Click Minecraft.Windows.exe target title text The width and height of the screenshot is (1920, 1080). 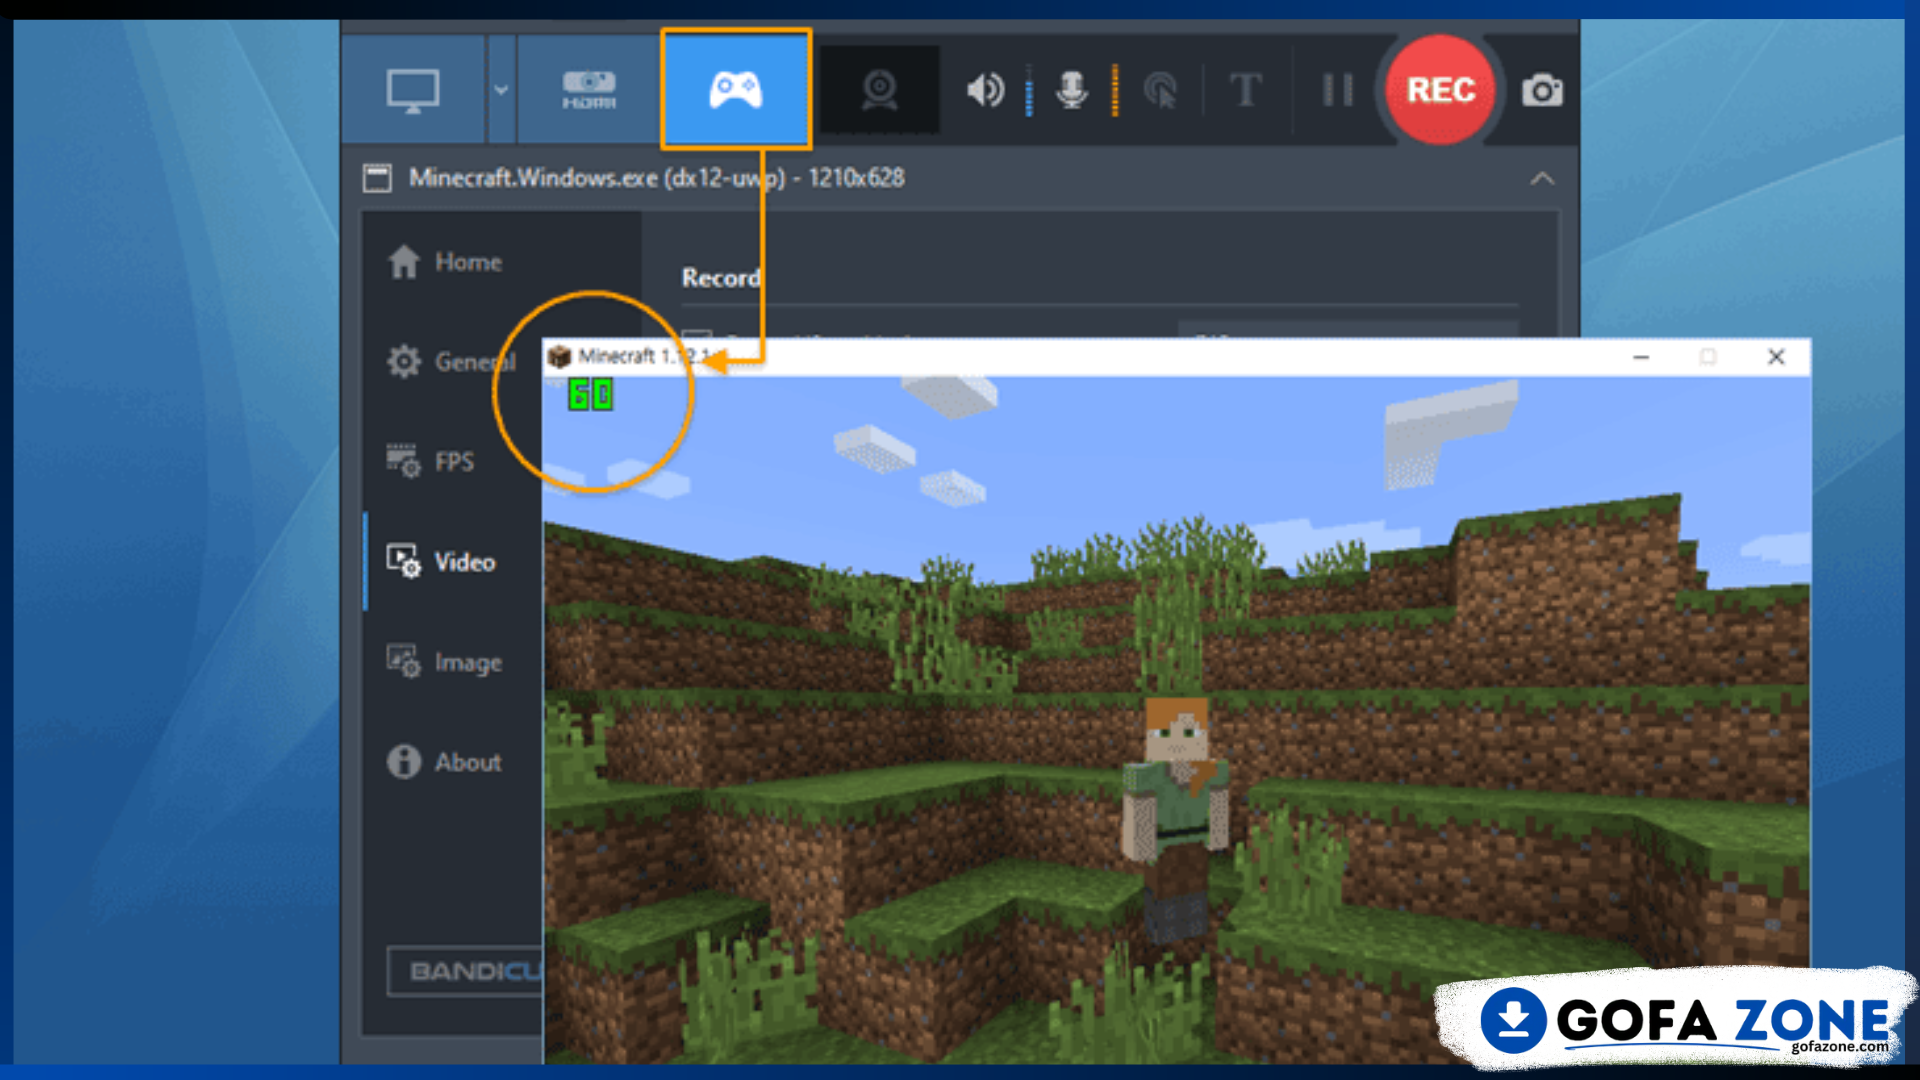click(656, 178)
